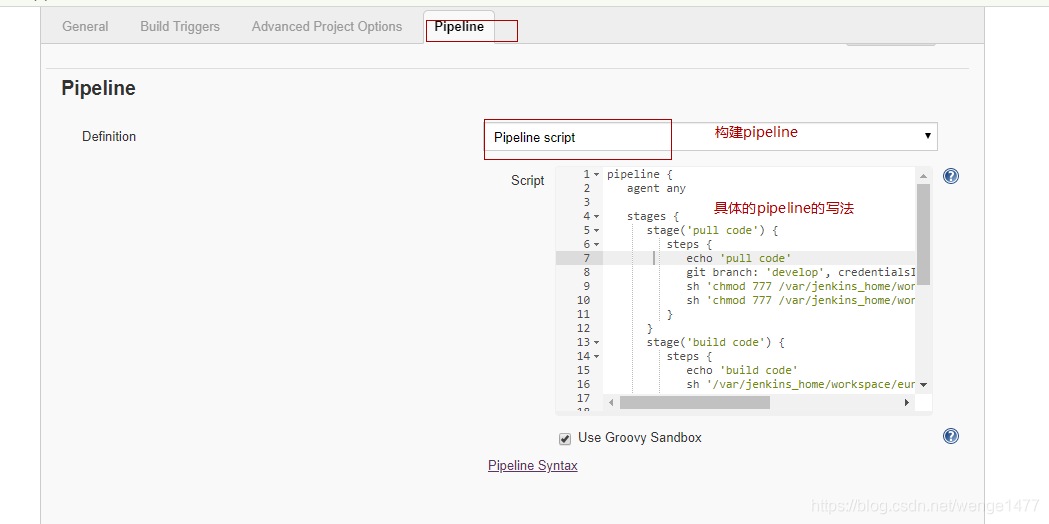Open help for Use Groovy Sandbox
Viewport: 1049px width, 524px height.
coord(951,436)
